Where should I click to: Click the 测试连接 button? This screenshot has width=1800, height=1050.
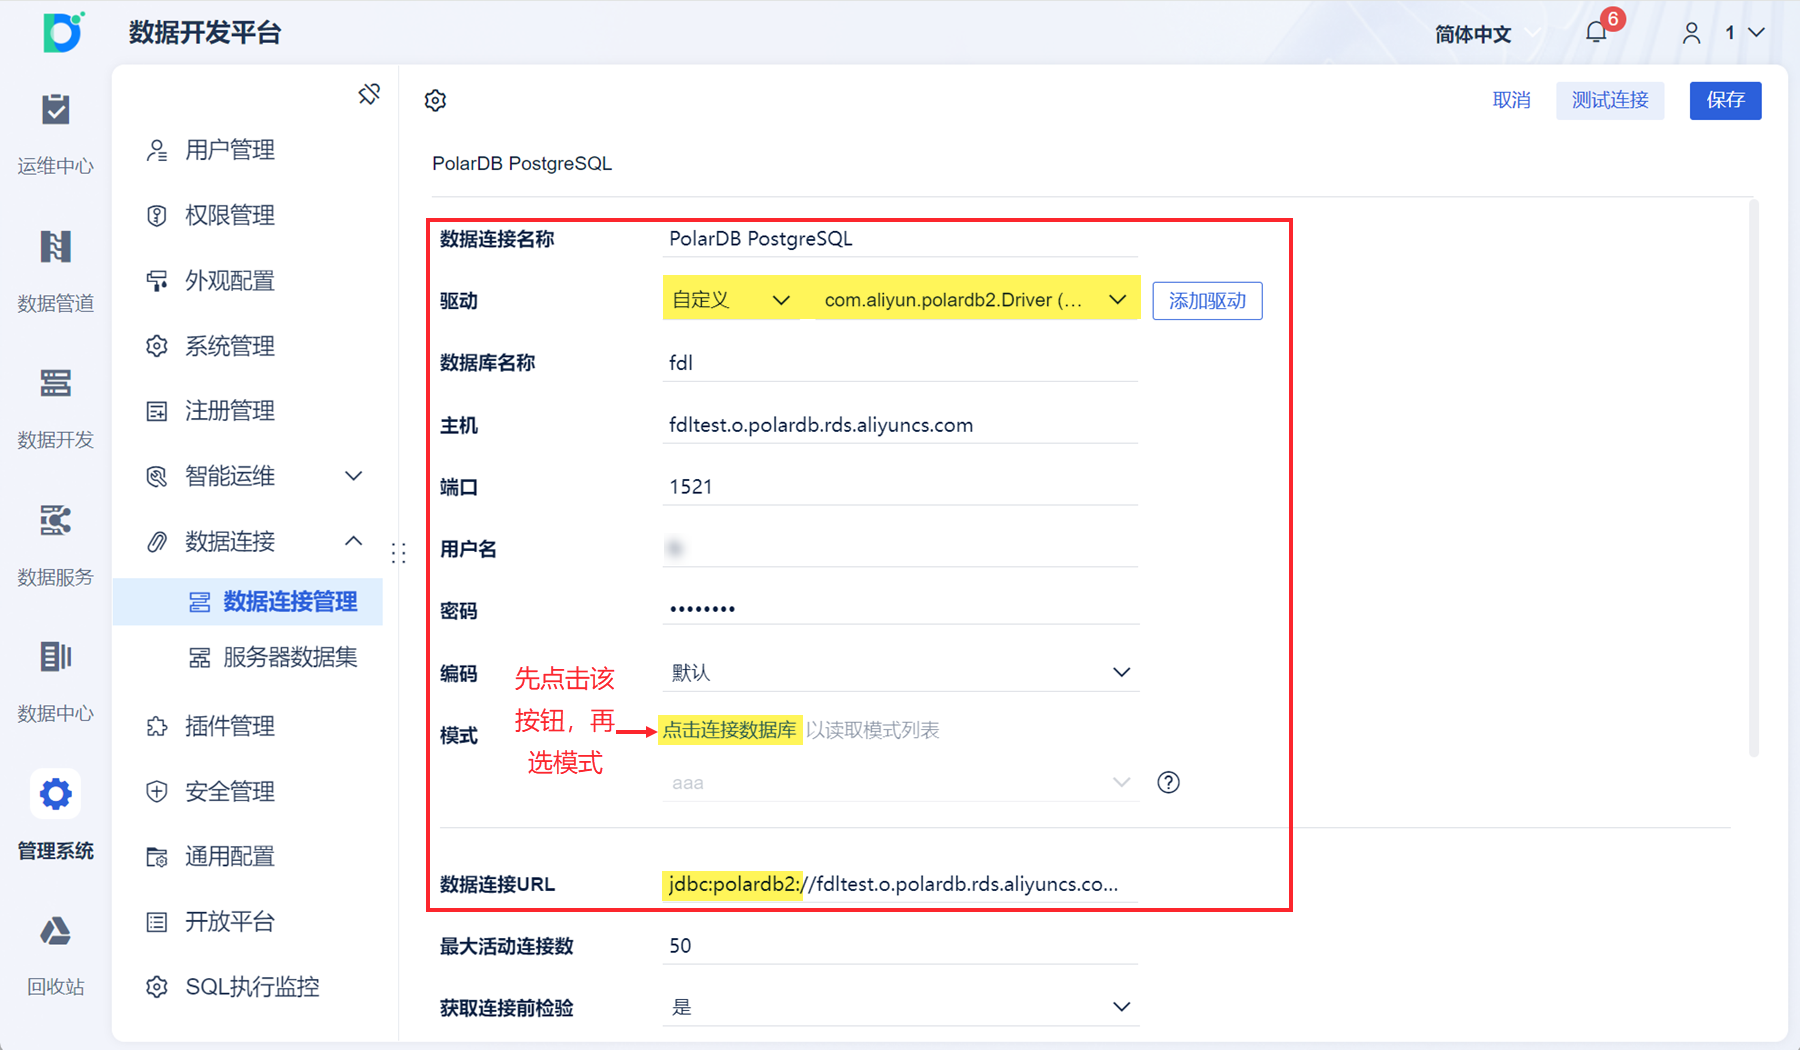point(1610,100)
